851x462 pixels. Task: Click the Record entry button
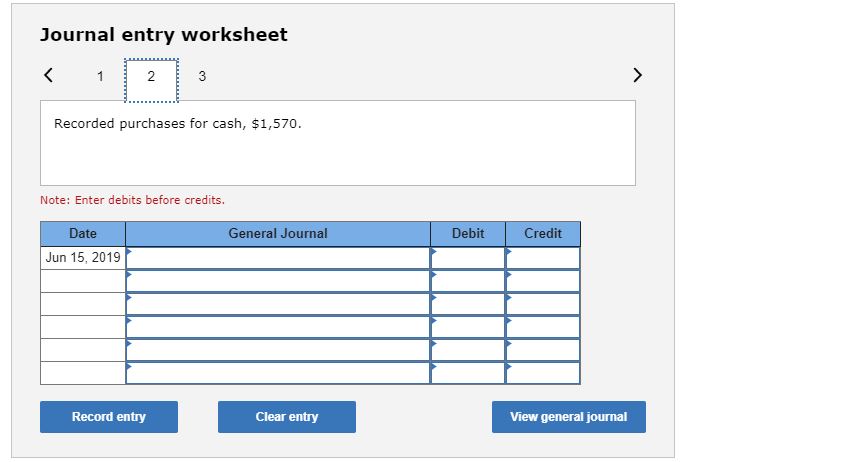(109, 417)
